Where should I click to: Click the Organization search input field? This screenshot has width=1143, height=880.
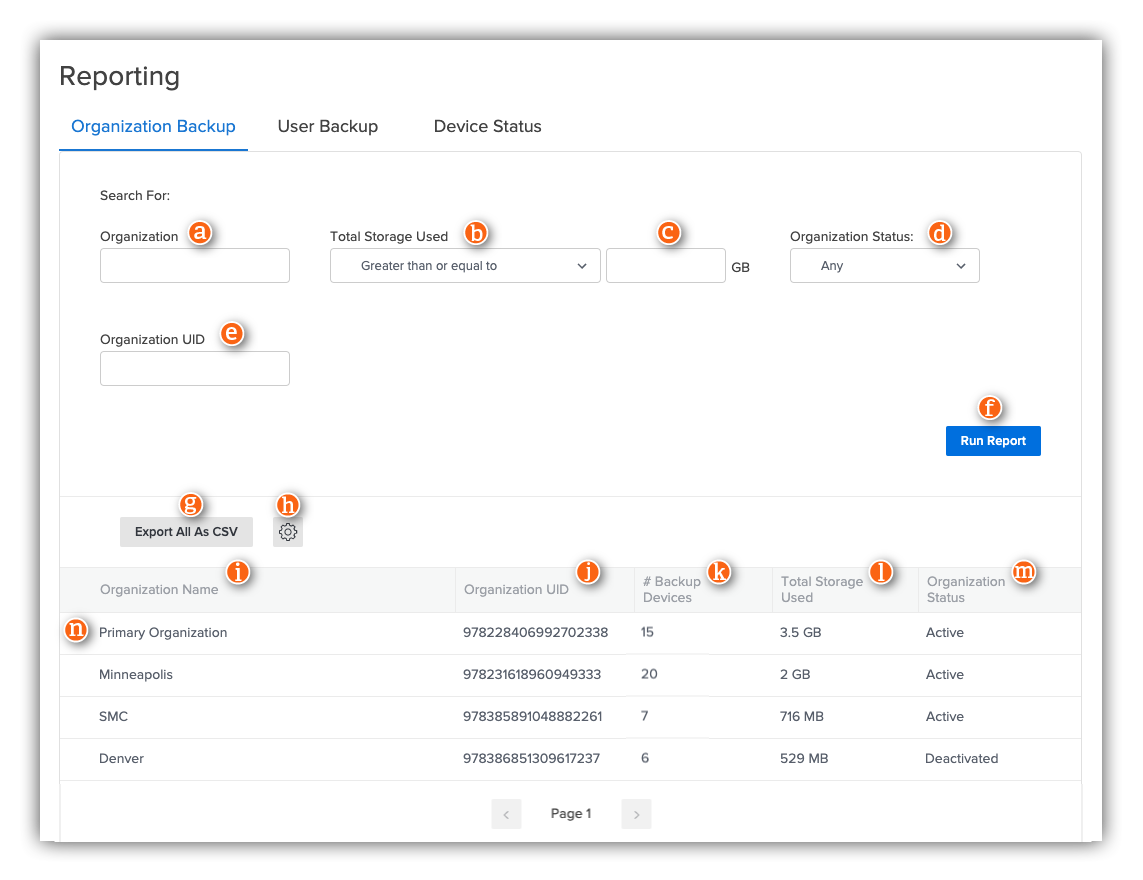pyautogui.click(x=194, y=265)
